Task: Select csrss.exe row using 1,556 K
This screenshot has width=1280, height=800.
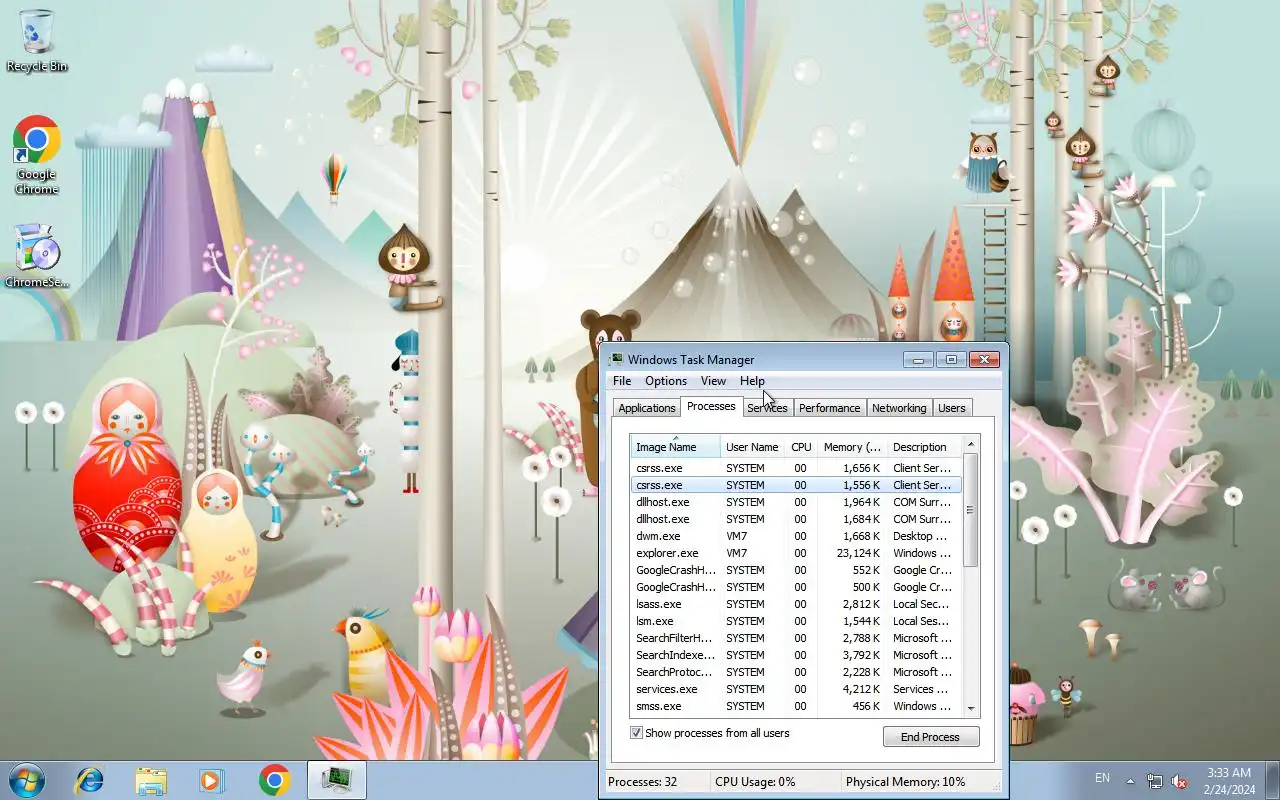Action: (x=796, y=485)
